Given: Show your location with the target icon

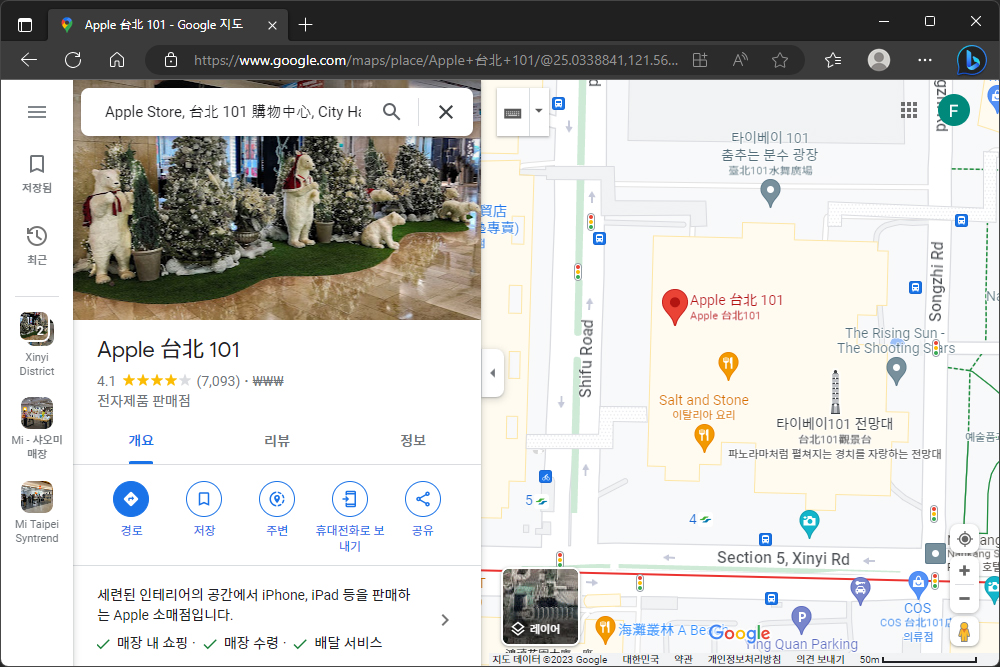Looking at the screenshot, I should (x=964, y=539).
